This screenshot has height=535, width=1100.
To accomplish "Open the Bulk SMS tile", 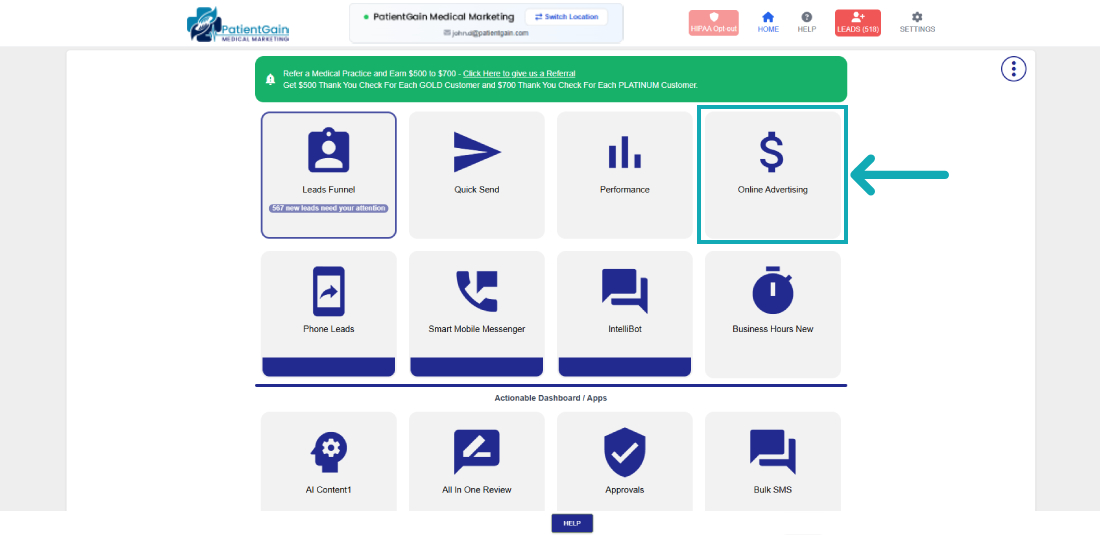I will 772,461.
